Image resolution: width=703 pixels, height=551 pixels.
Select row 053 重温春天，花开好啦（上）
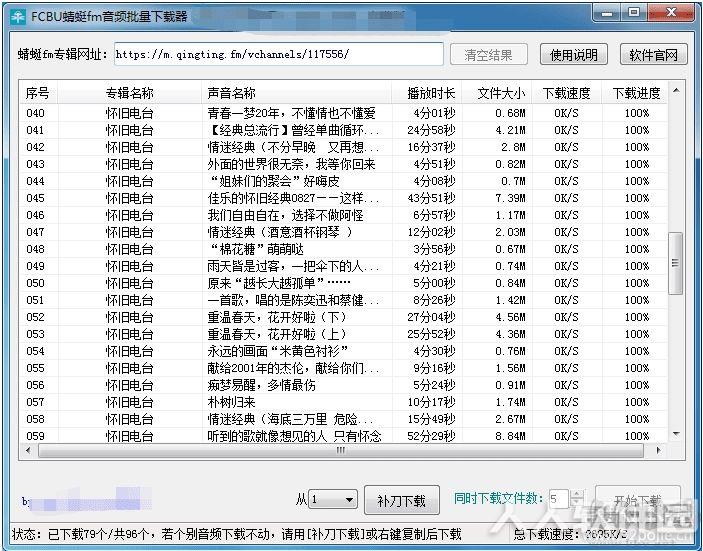(343, 334)
